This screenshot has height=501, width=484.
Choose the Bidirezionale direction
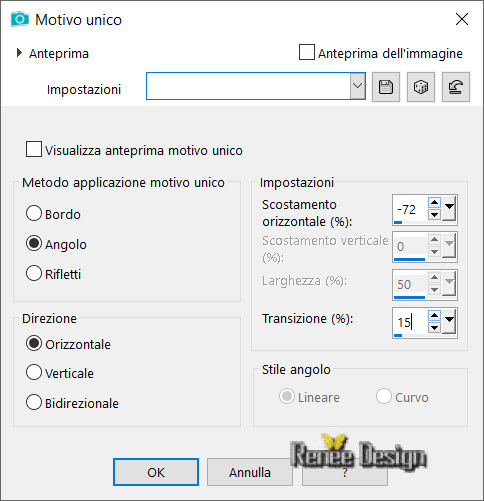[34, 402]
